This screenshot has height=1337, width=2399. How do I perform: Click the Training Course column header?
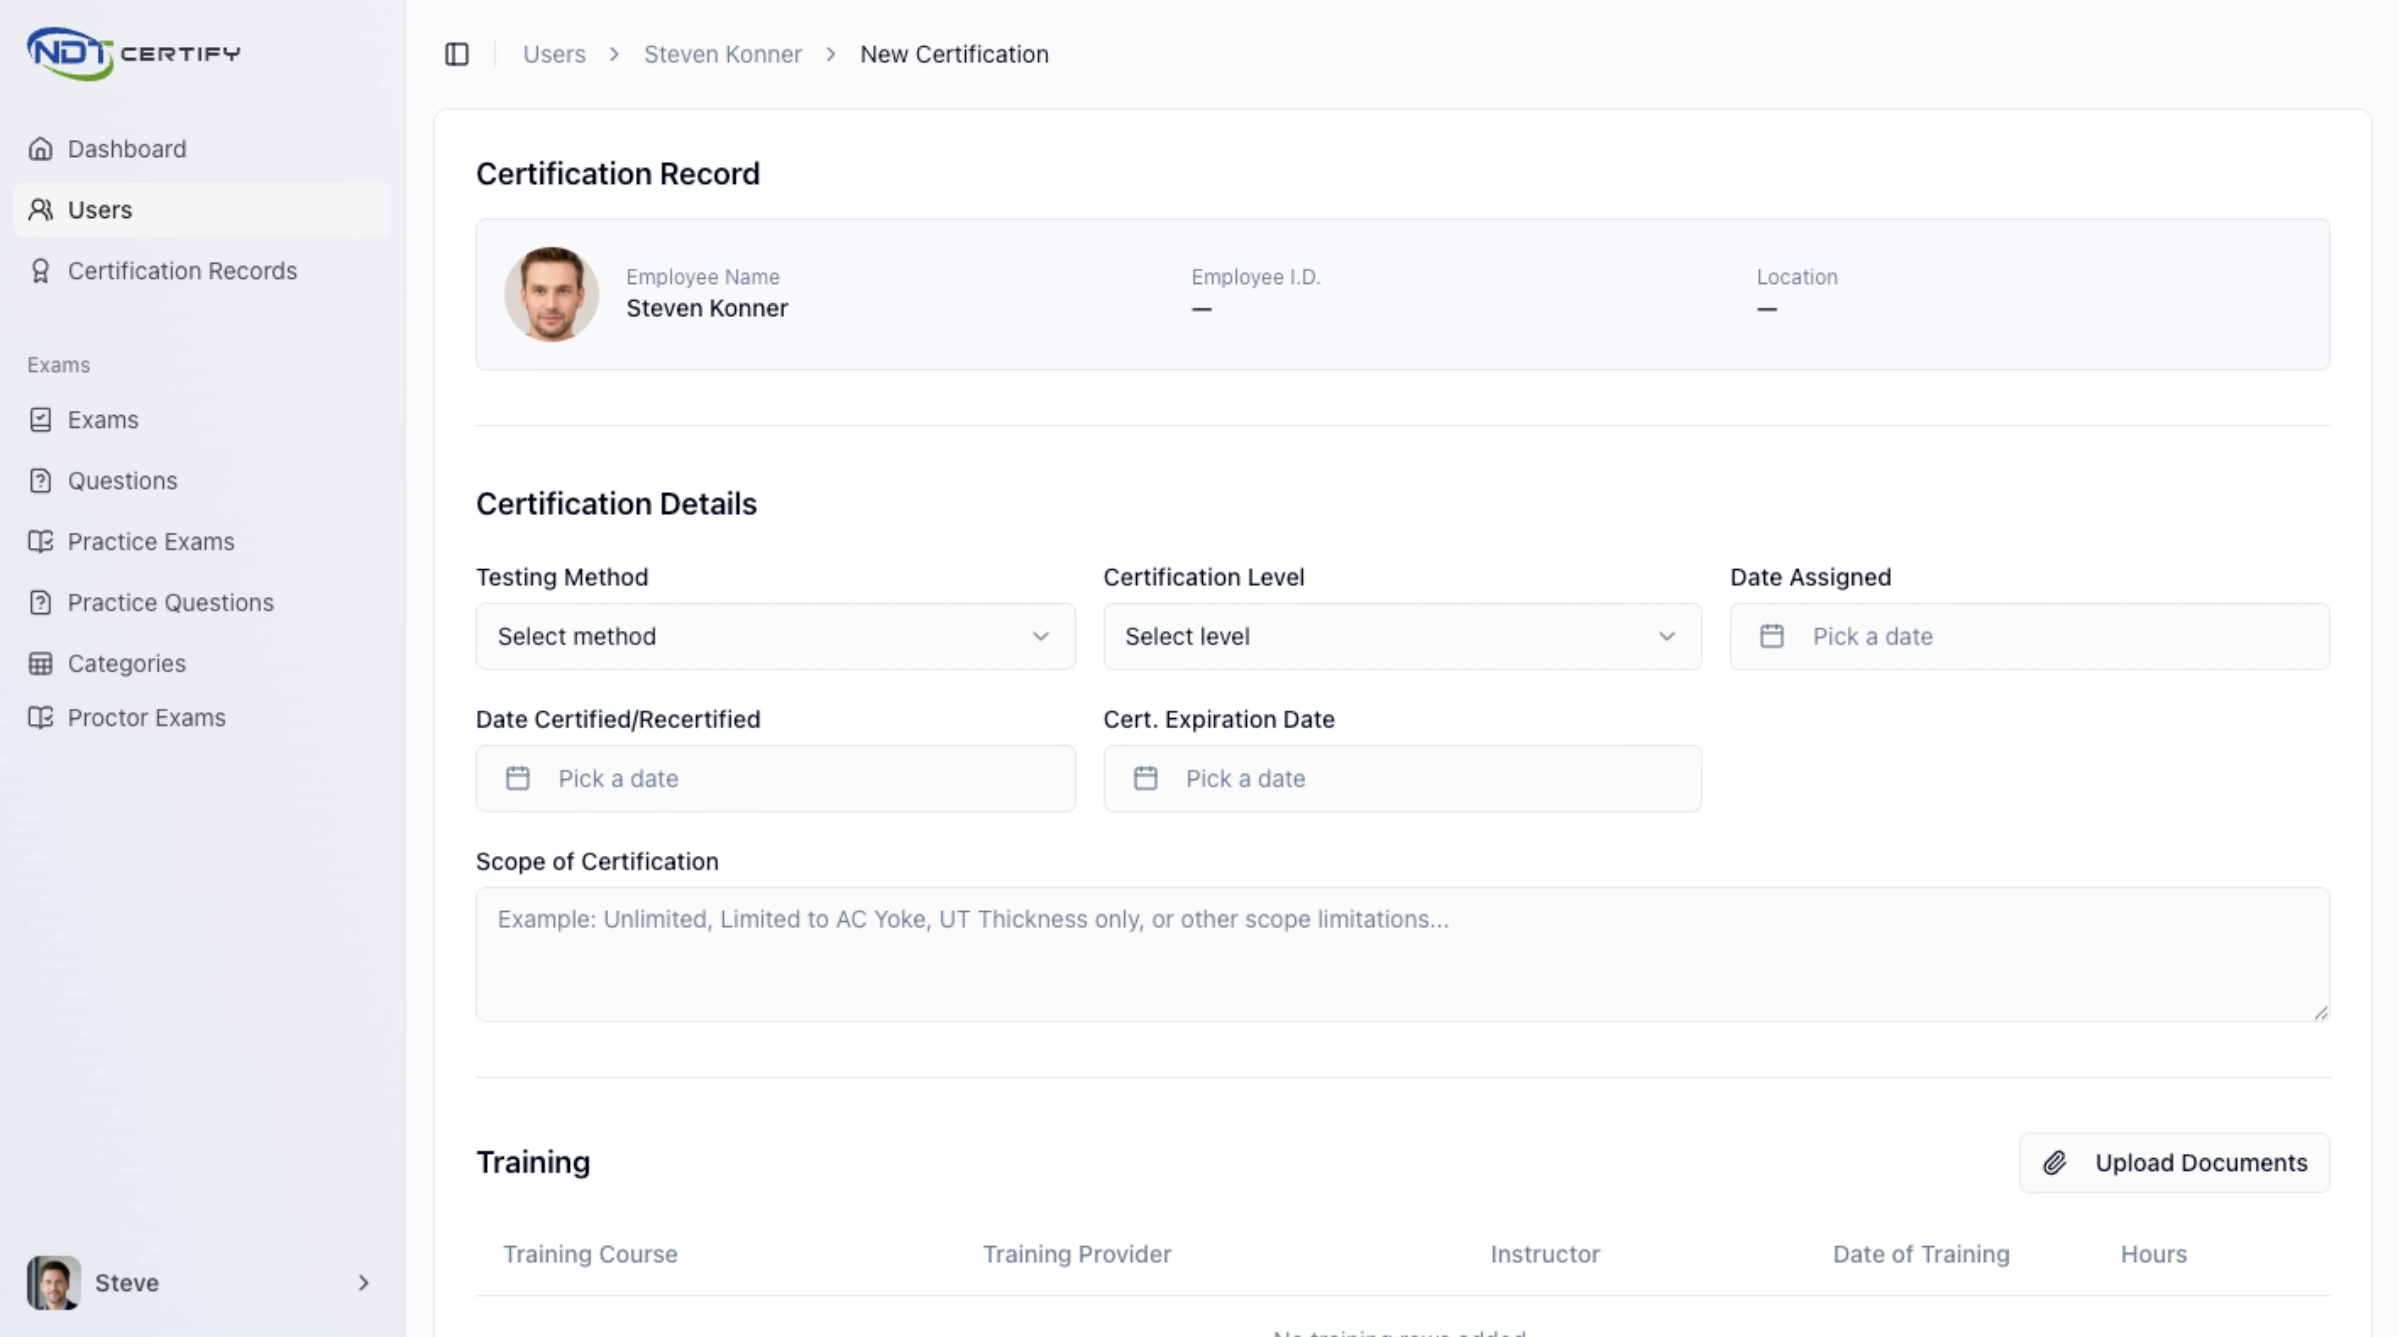pos(590,1254)
